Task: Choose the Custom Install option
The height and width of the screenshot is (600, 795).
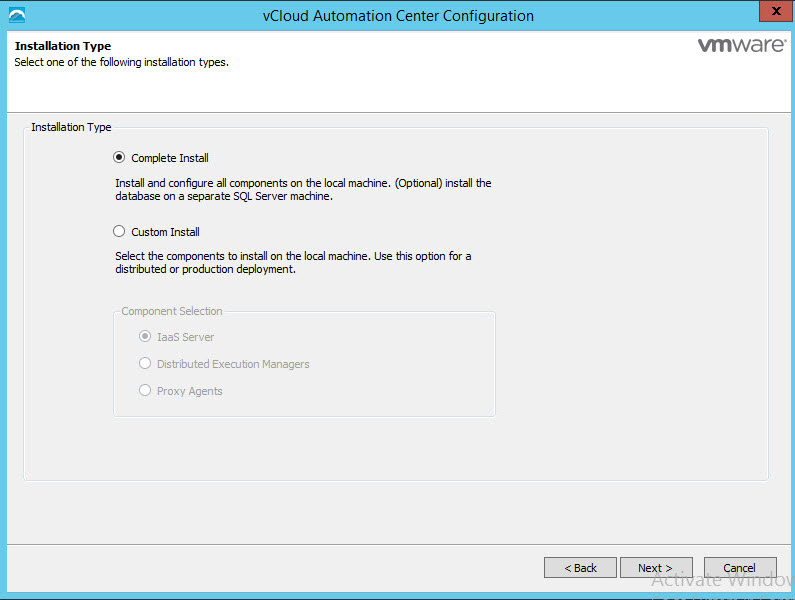Action: point(120,232)
